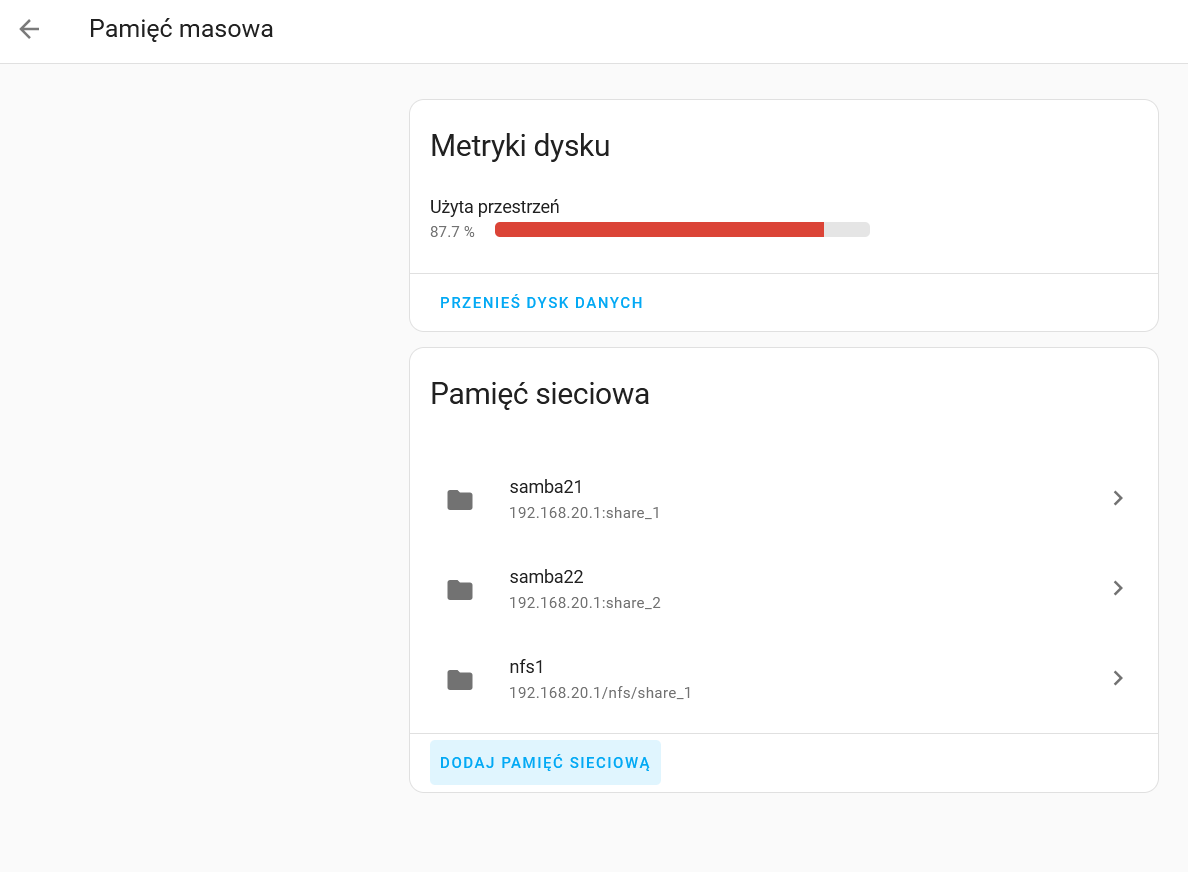This screenshot has height=872, width=1188.
Task: Click the Metryki dysku card heading
Action: (520, 146)
